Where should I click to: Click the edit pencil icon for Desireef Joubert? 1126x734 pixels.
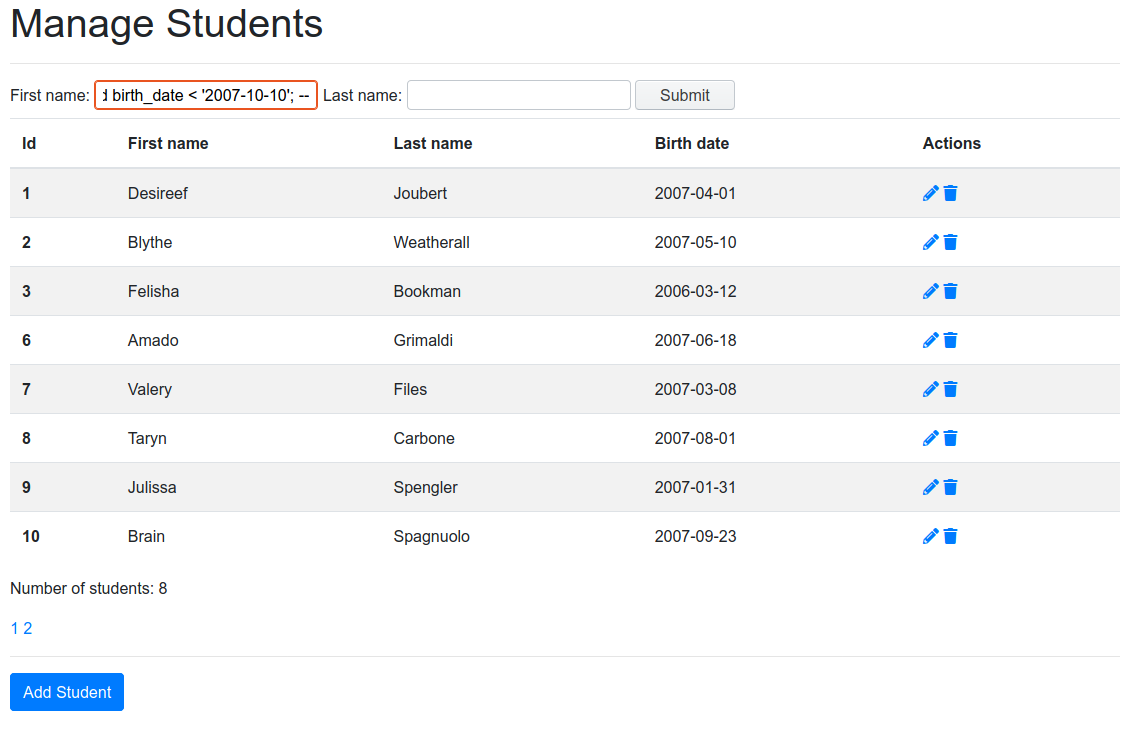click(930, 193)
